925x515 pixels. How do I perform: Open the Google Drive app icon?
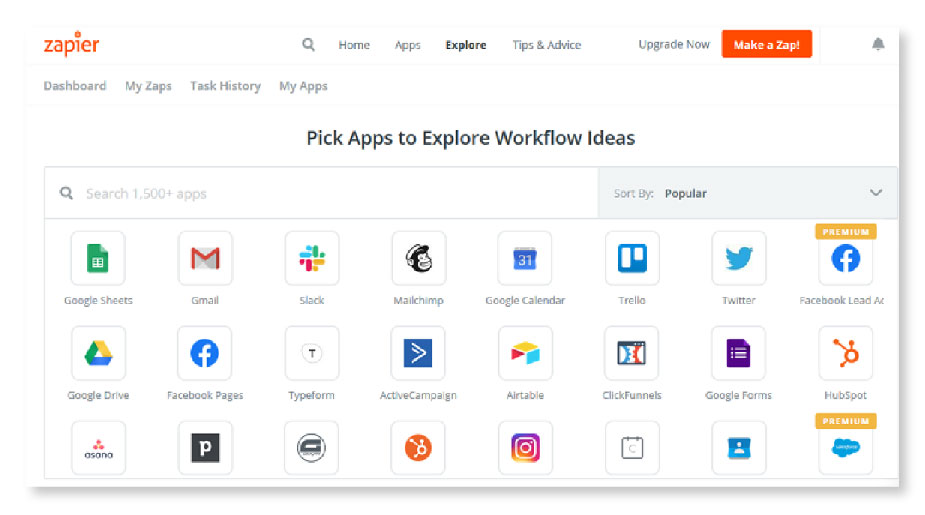(x=98, y=353)
